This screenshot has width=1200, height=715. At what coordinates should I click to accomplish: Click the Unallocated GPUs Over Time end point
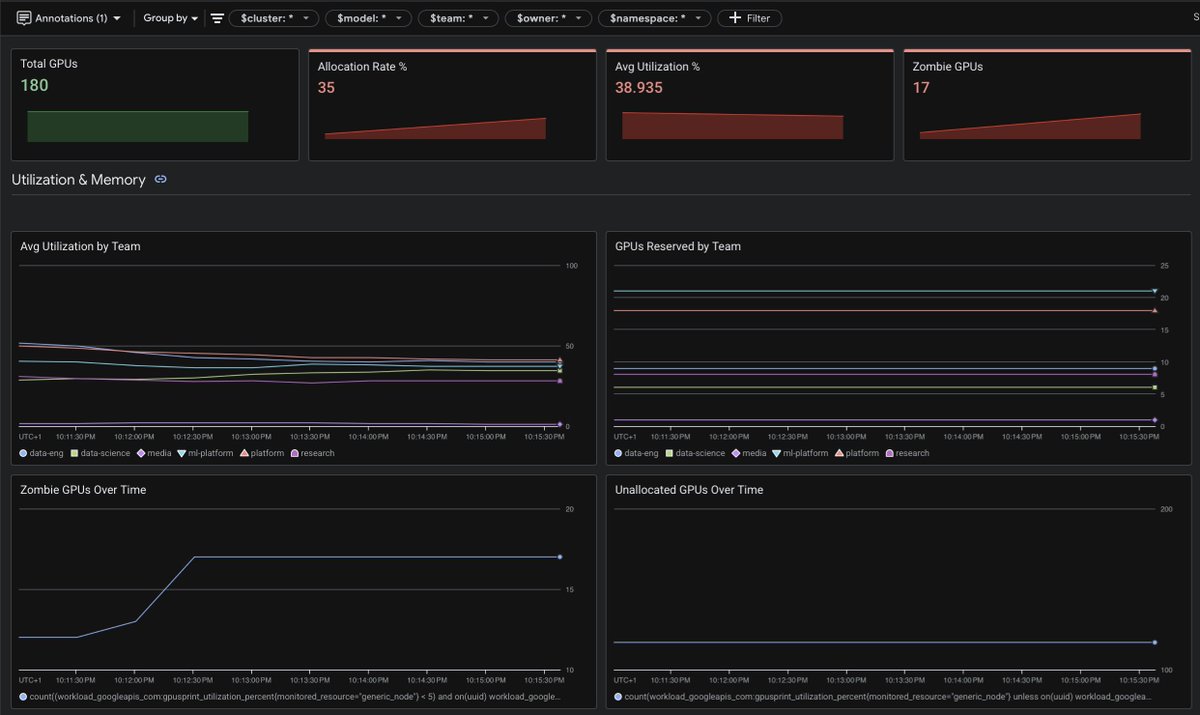click(1154, 642)
